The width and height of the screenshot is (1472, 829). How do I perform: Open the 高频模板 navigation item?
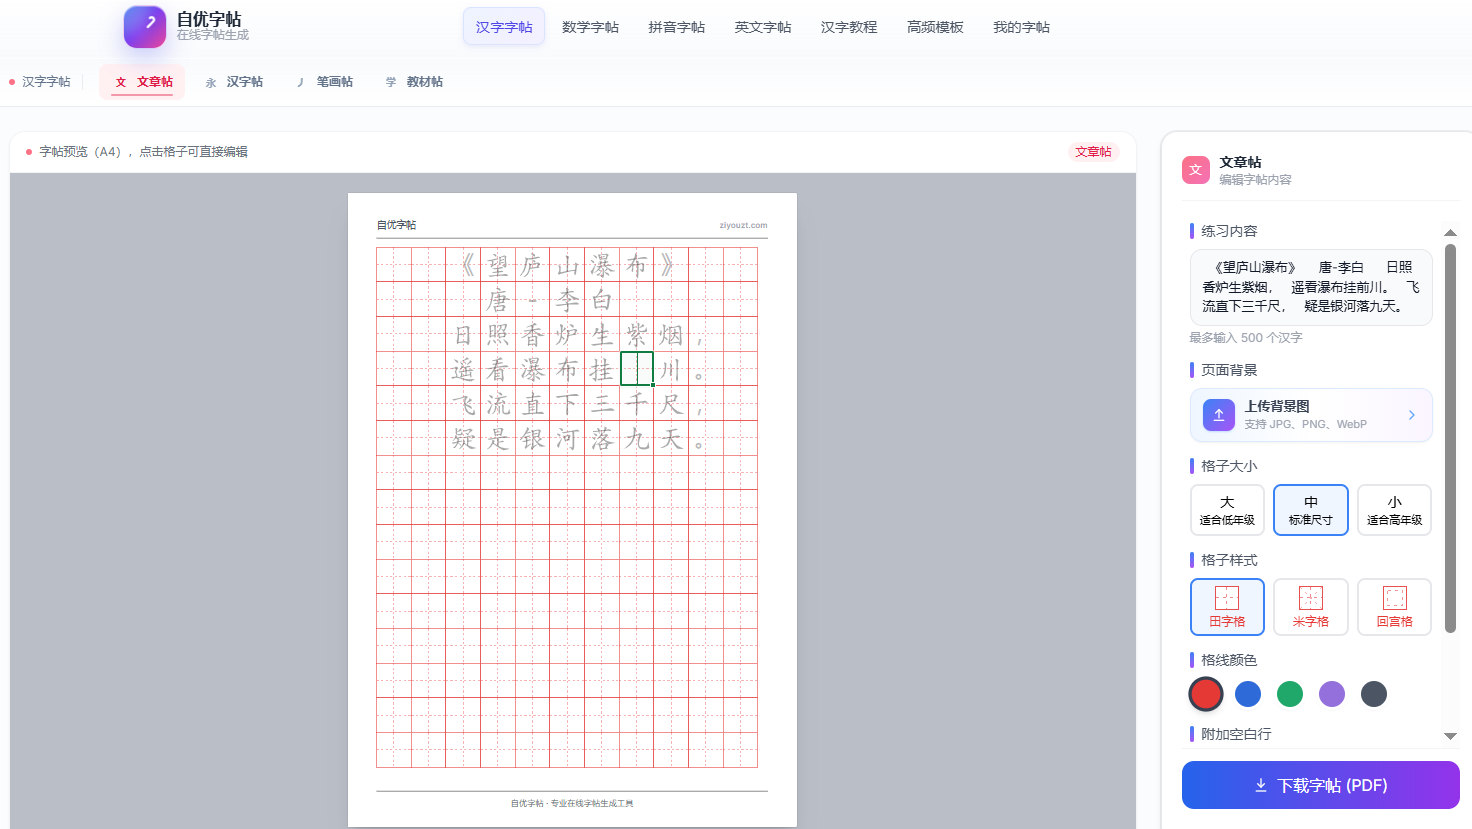point(935,27)
